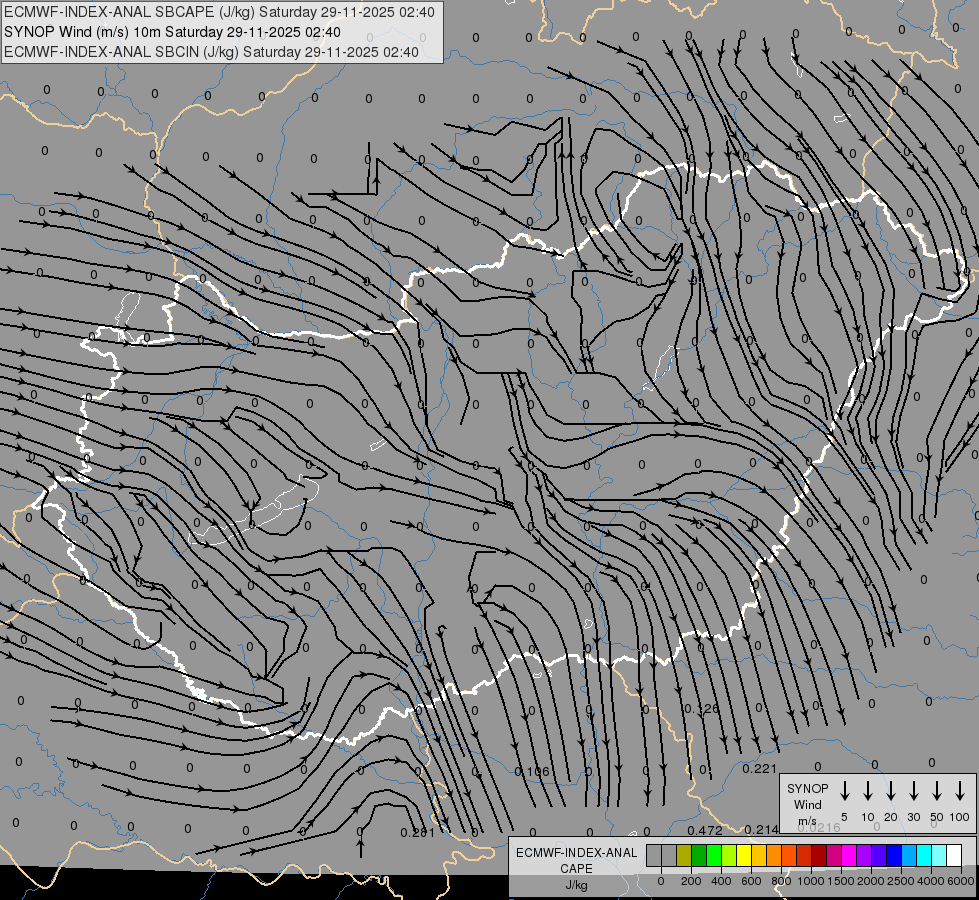979x900 pixels.
Task: Click the map value 0.261
Action: point(418,833)
